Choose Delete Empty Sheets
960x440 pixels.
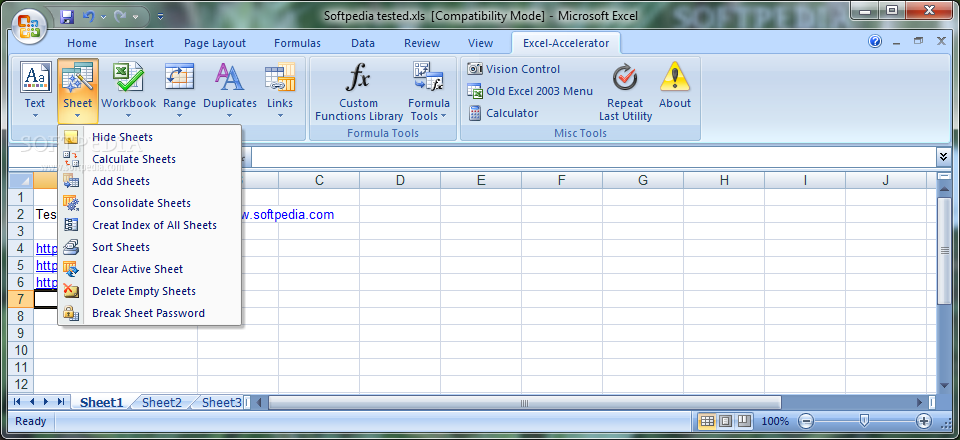(151, 291)
